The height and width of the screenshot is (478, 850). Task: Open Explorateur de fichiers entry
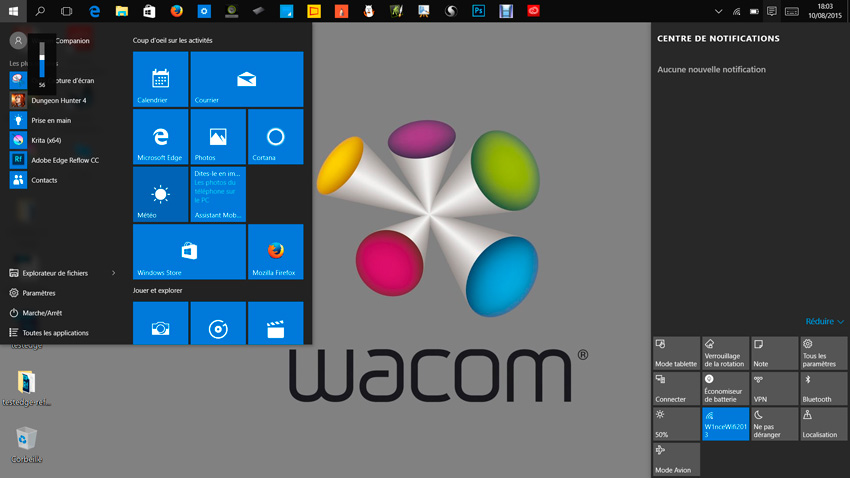click(55, 273)
